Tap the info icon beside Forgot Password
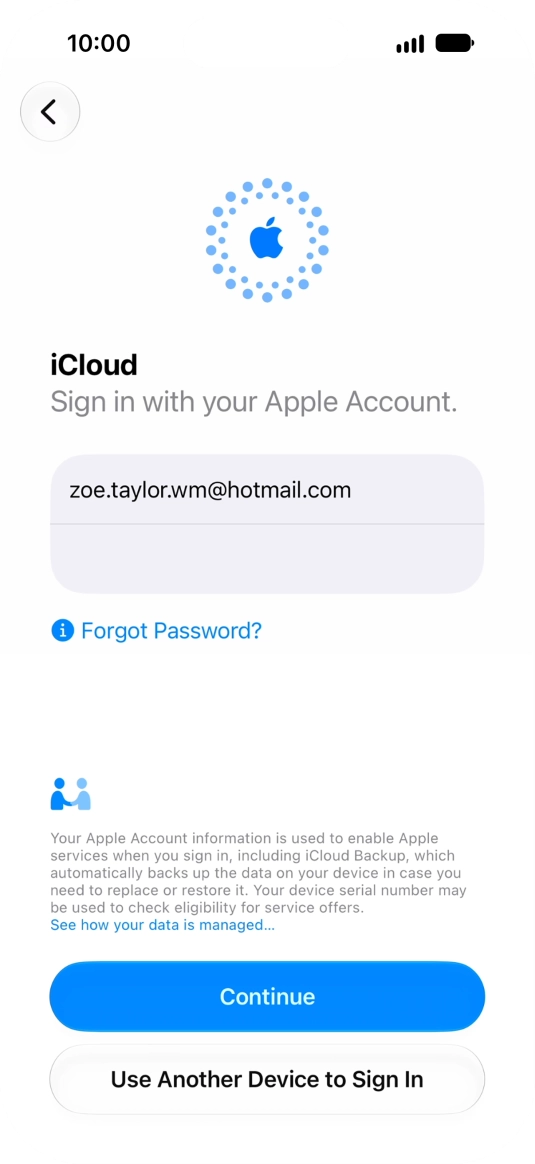 (62, 631)
